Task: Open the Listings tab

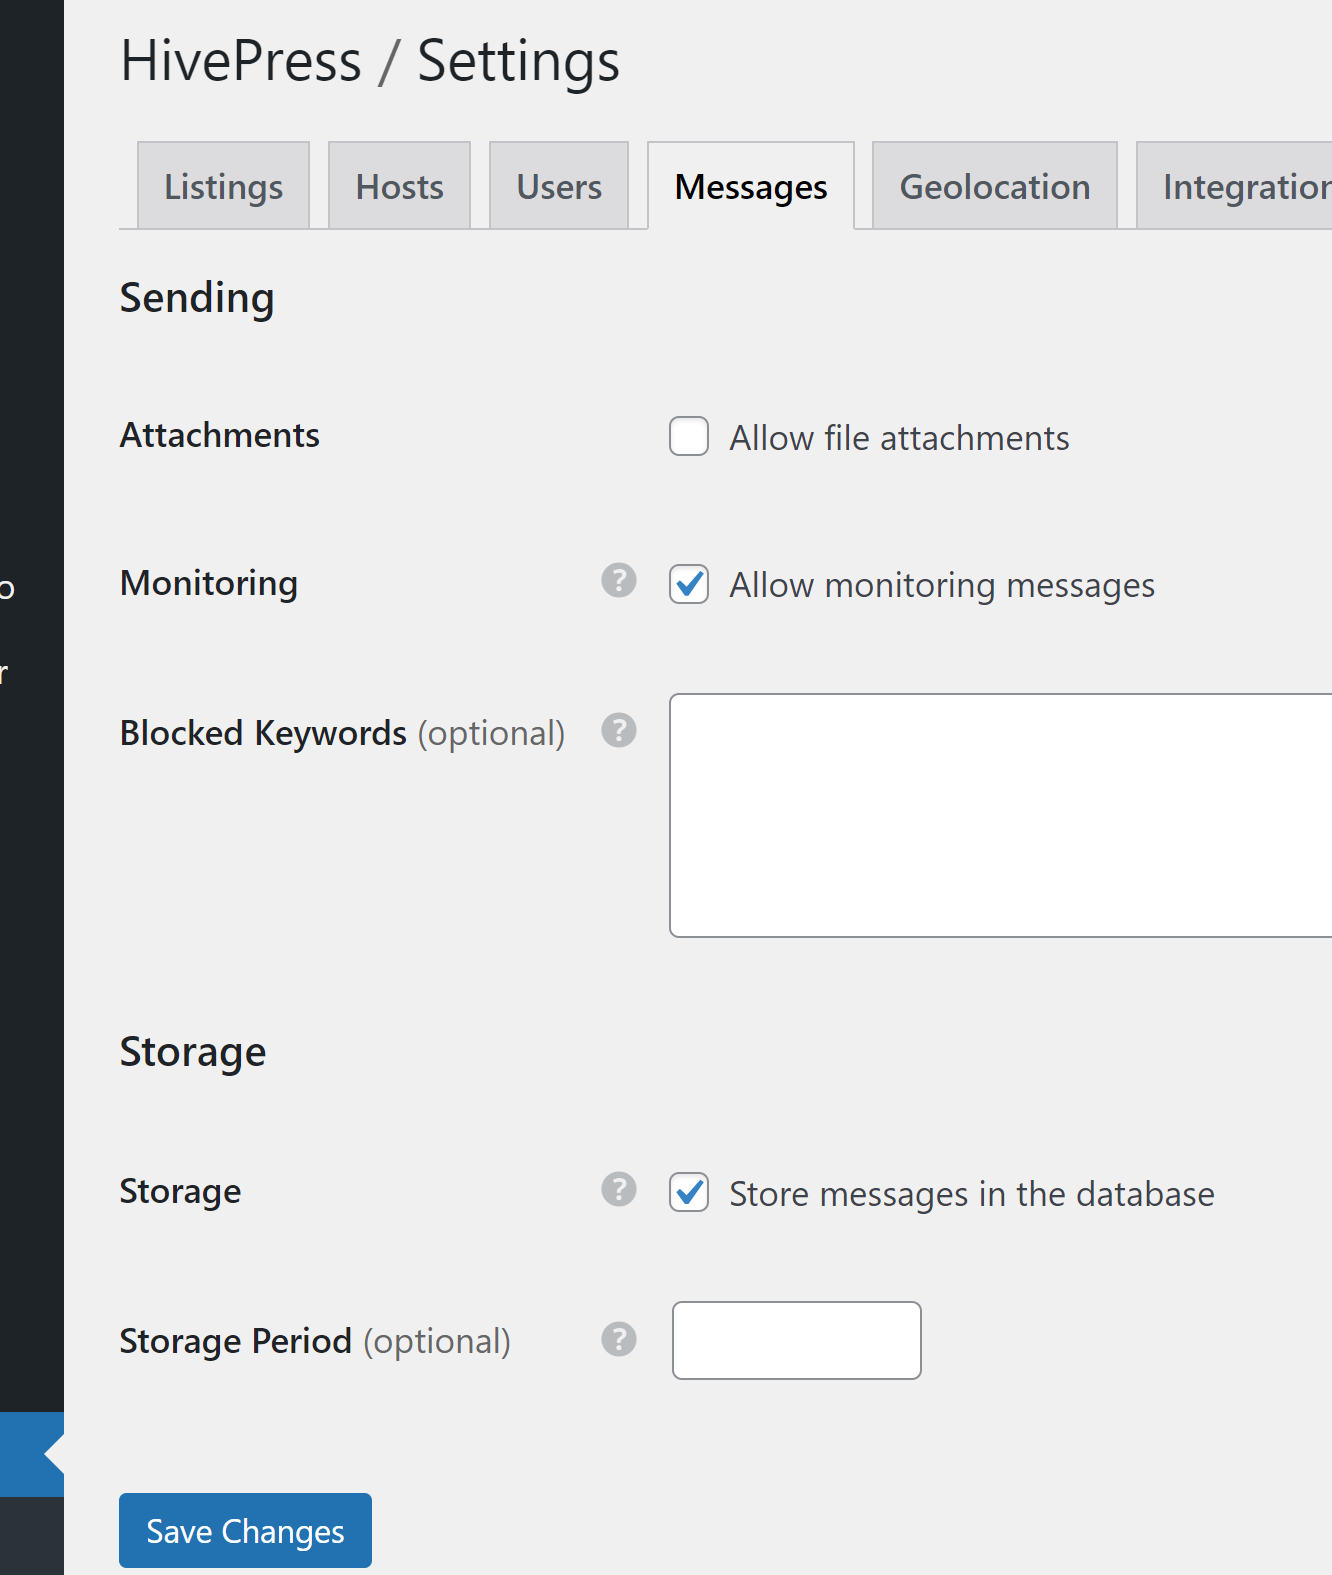Action: point(224,186)
